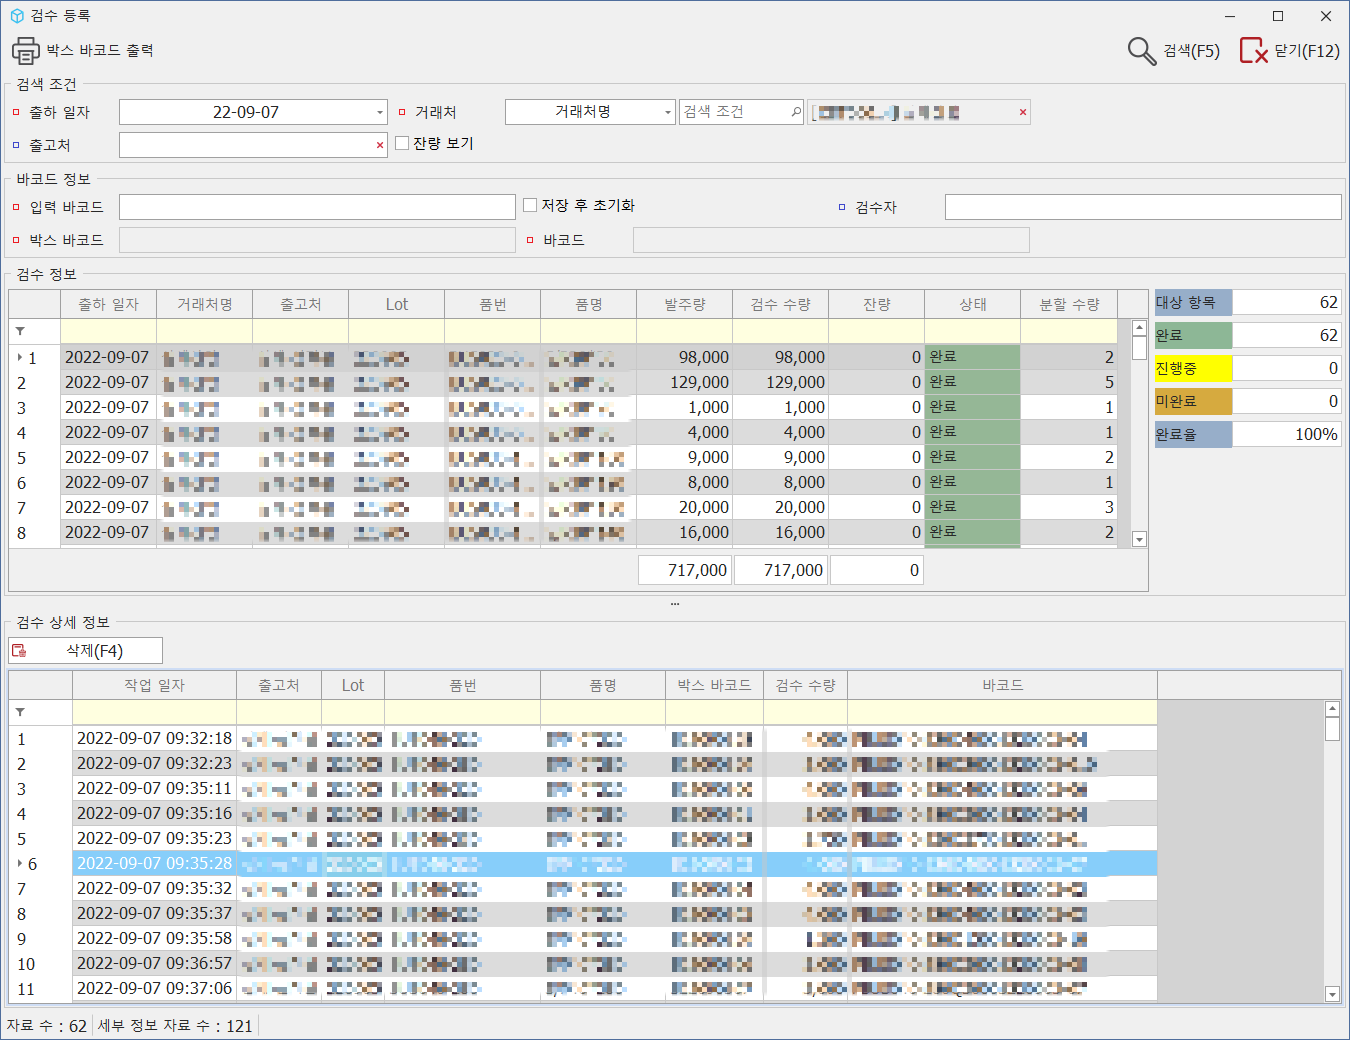Click 박스 바코드 출력 button label
Screen dimensions: 1350x1040
pyautogui.click(x=100, y=50)
